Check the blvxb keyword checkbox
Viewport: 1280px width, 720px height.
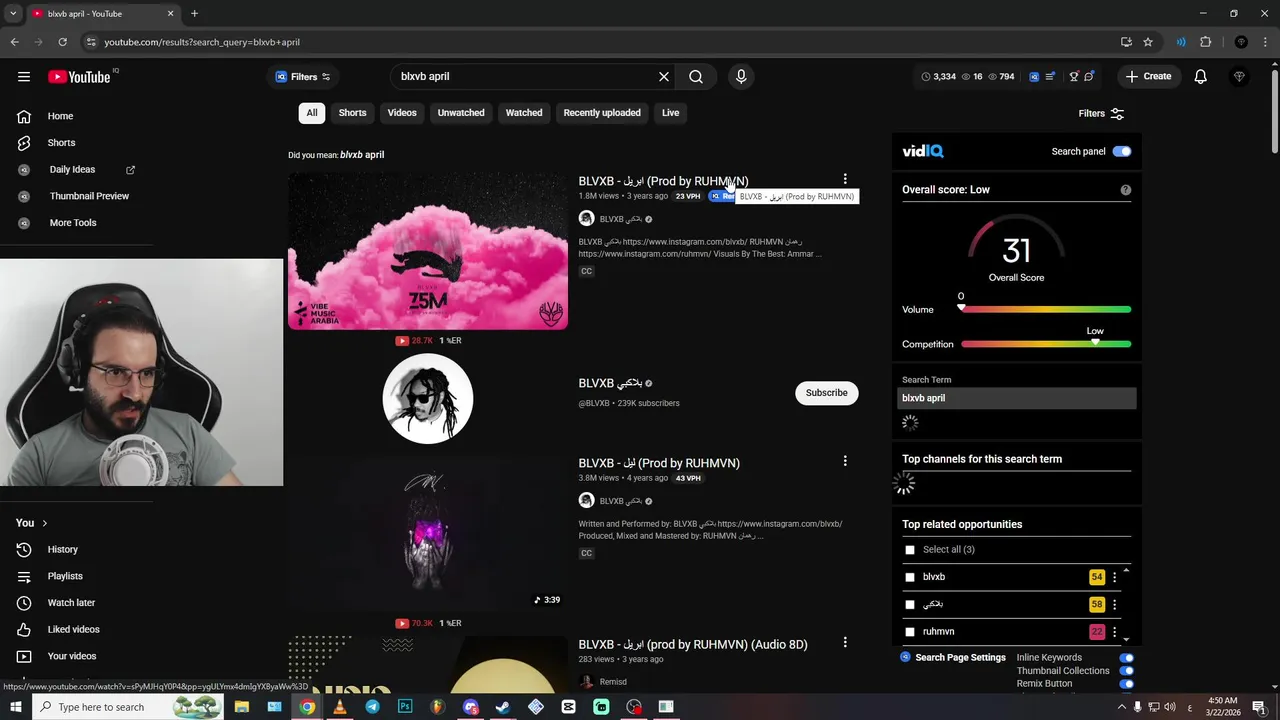click(910, 577)
